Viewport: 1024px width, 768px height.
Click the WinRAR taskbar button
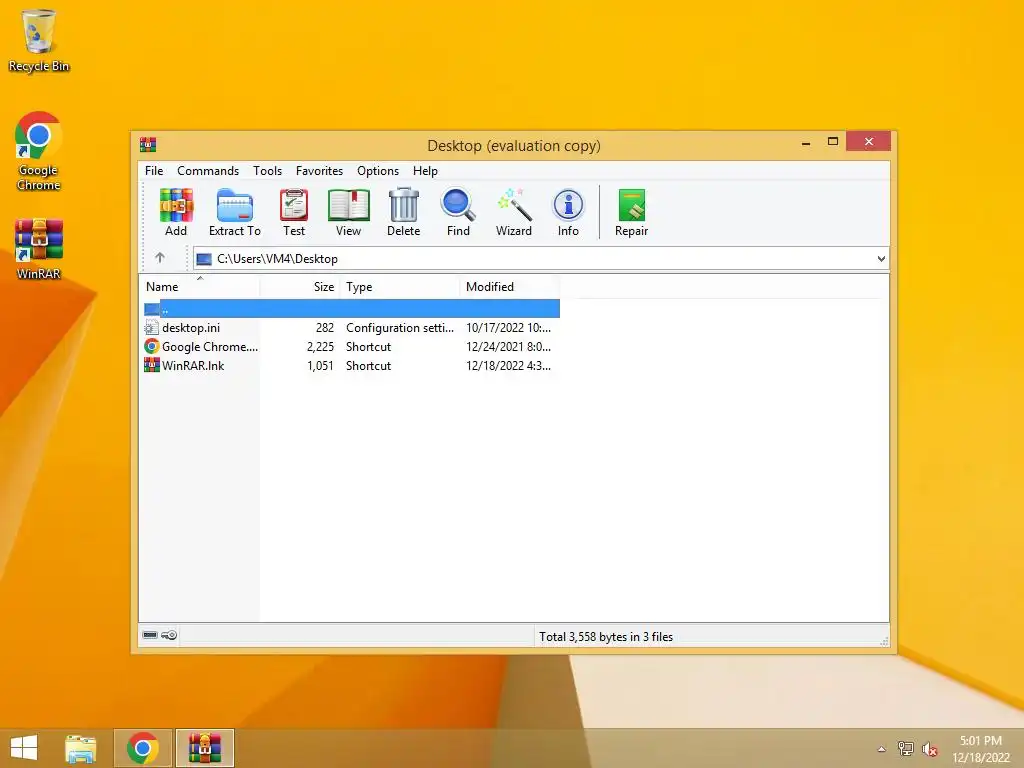click(205, 748)
